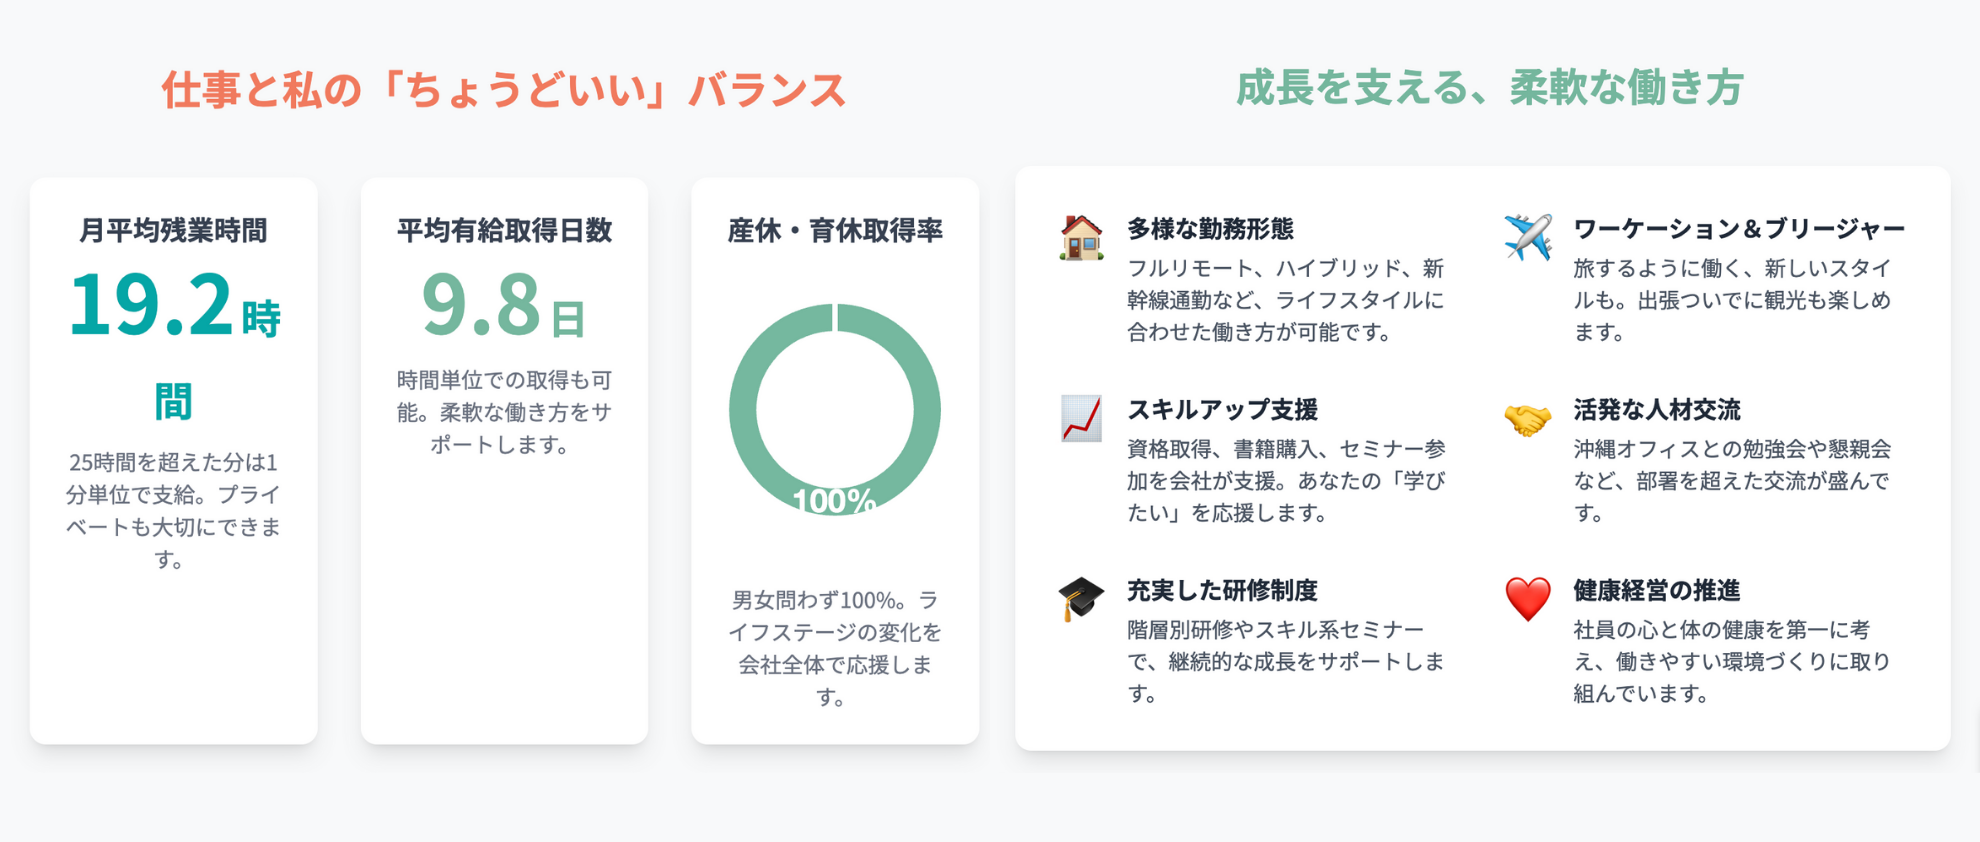The height and width of the screenshot is (842, 1980).
Task: Select the 平均有給取得日数 card title
Action: click(x=504, y=230)
